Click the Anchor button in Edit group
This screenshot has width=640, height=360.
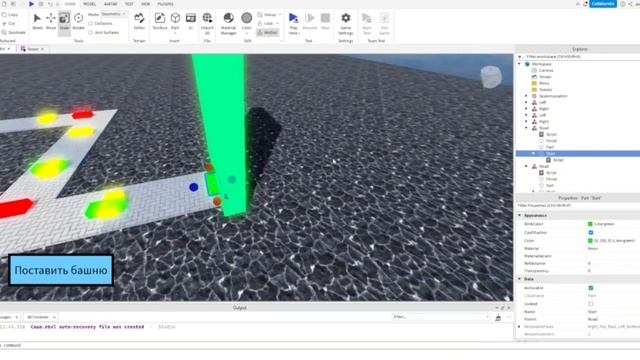pyautogui.click(x=267, y=32)
